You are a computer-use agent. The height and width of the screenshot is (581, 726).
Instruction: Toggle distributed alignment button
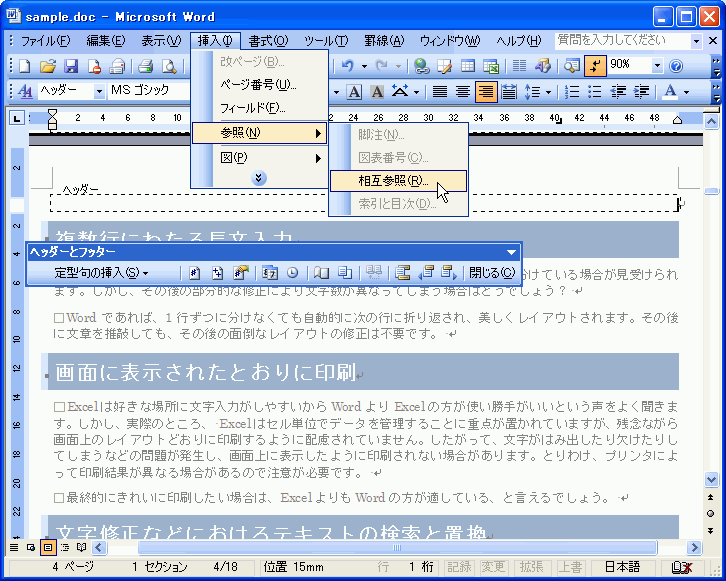click(509, 92)
